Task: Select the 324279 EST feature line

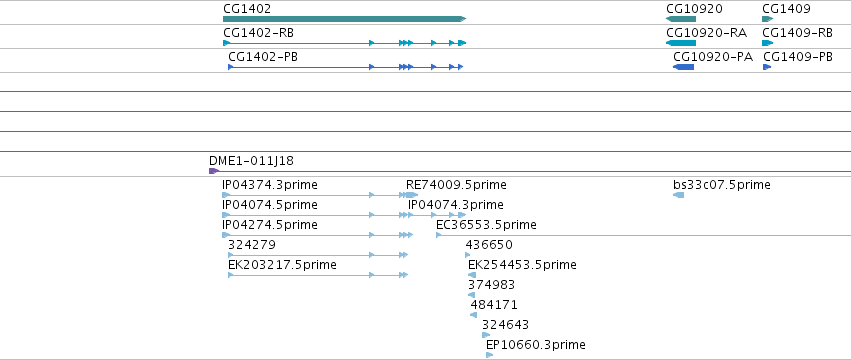Action: (318, 255)
